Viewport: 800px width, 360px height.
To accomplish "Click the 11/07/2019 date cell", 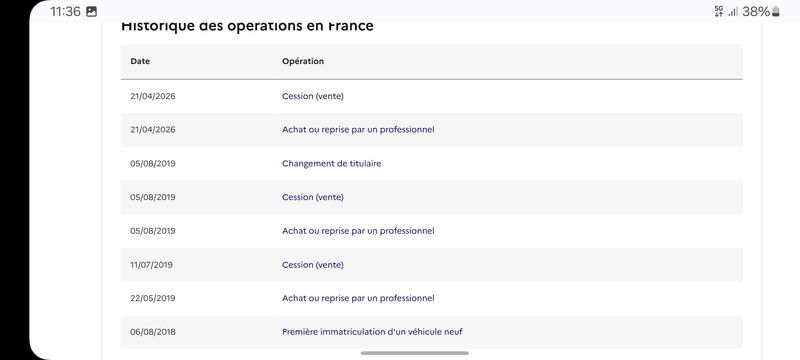I will 152,265.
